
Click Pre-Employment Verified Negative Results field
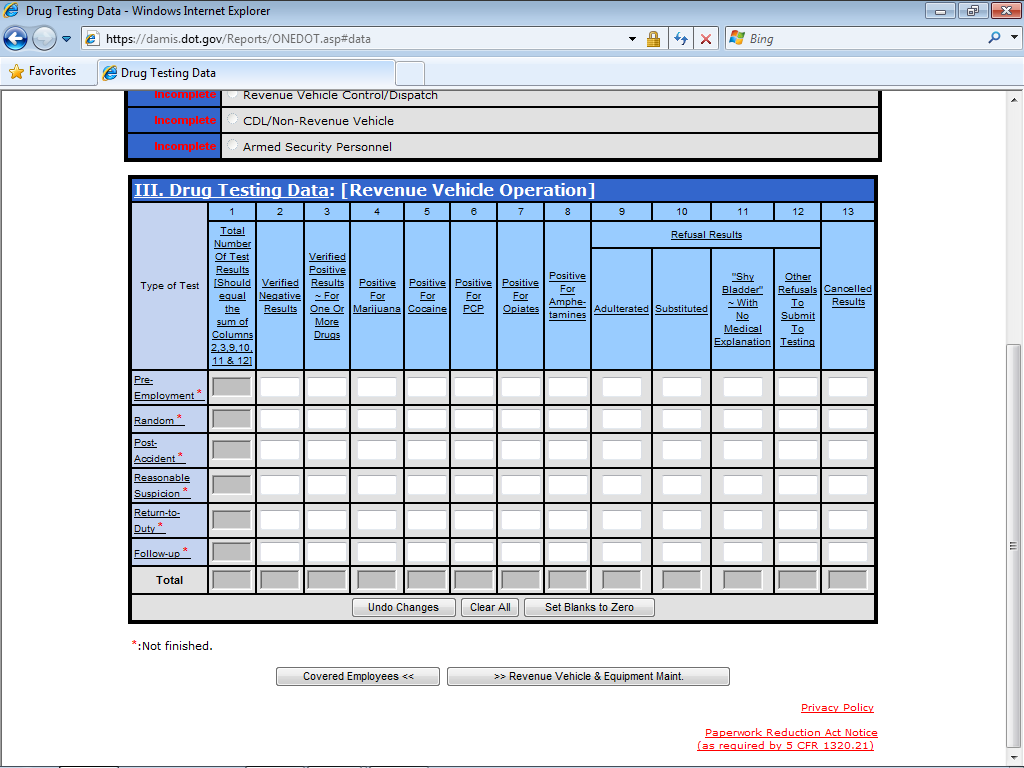point(280,387)
